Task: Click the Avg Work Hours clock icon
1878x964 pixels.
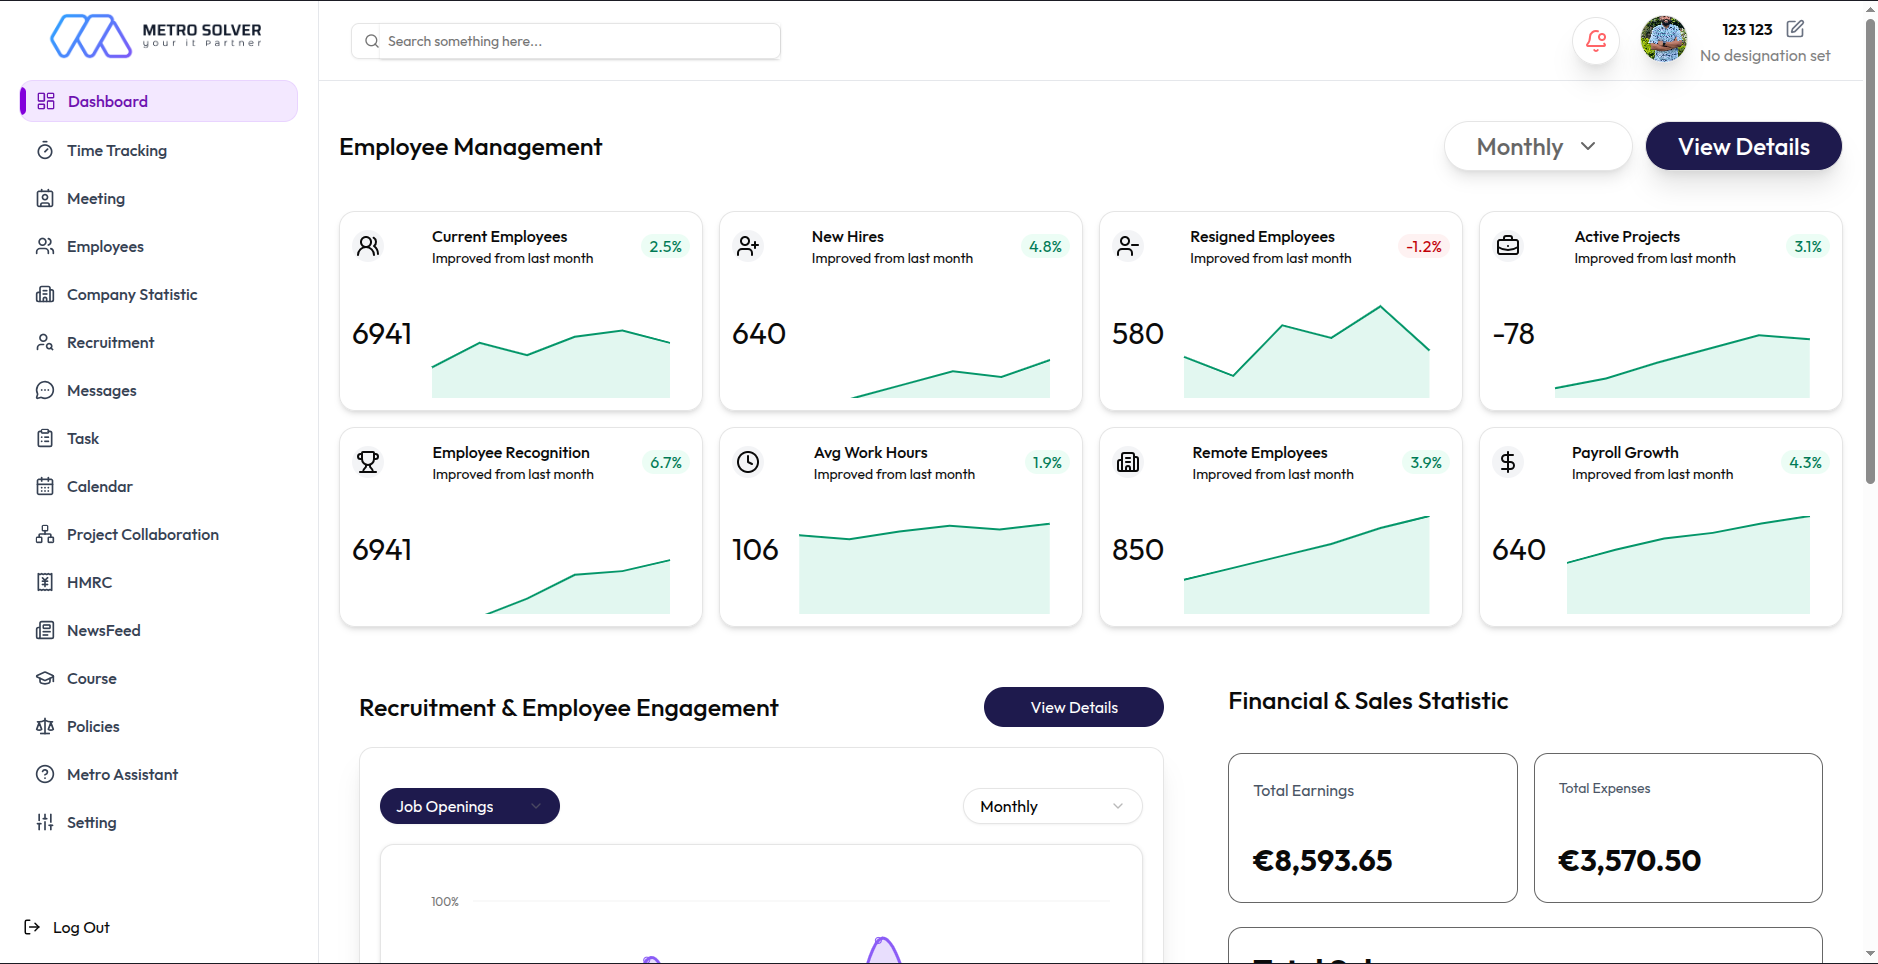Action: [x=748, y=462]
